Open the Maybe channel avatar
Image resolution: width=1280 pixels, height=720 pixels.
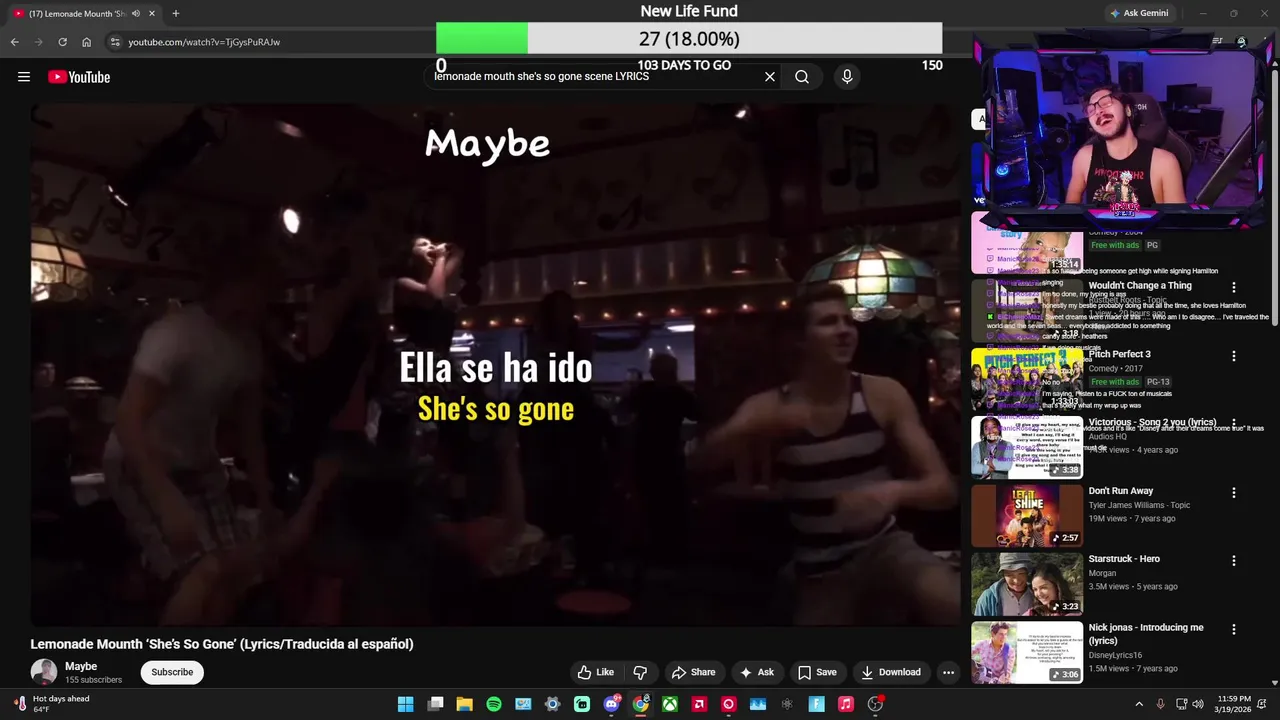tap(44, 672)
